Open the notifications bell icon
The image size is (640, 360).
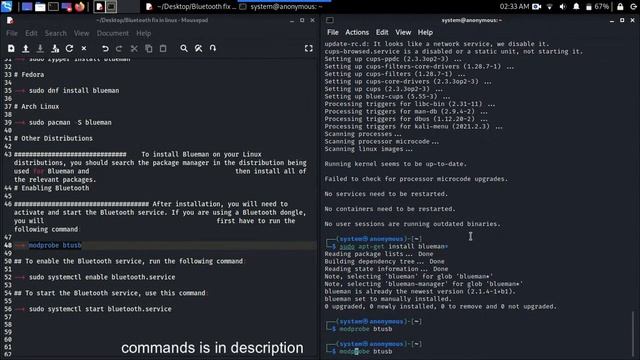pyautogui.click(x=576, y=7)
